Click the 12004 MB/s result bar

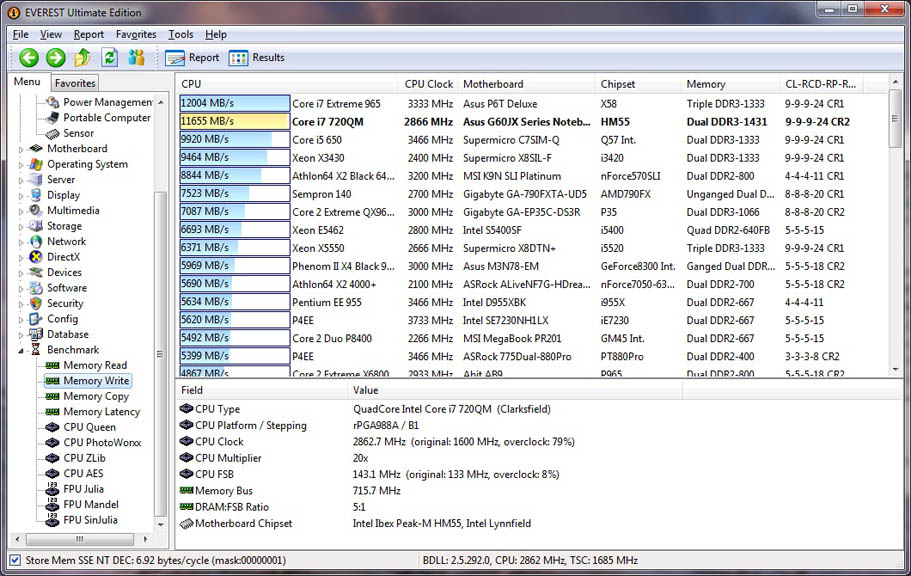(x=235, y=103)
